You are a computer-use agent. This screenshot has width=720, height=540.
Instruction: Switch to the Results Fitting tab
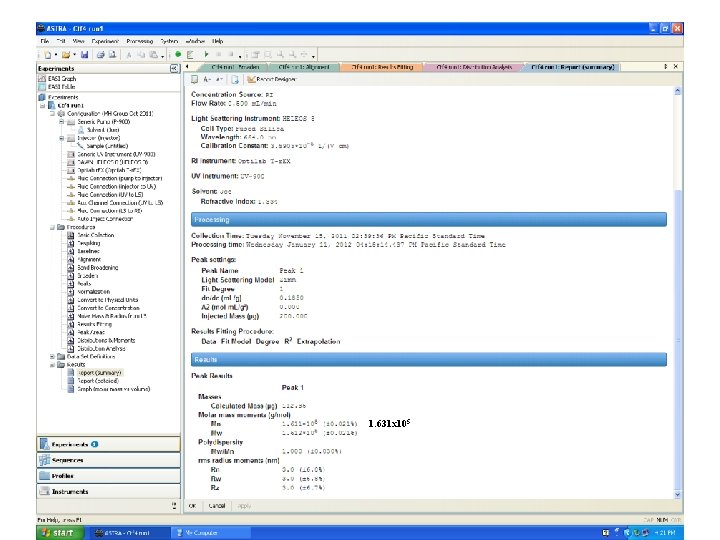382,67
